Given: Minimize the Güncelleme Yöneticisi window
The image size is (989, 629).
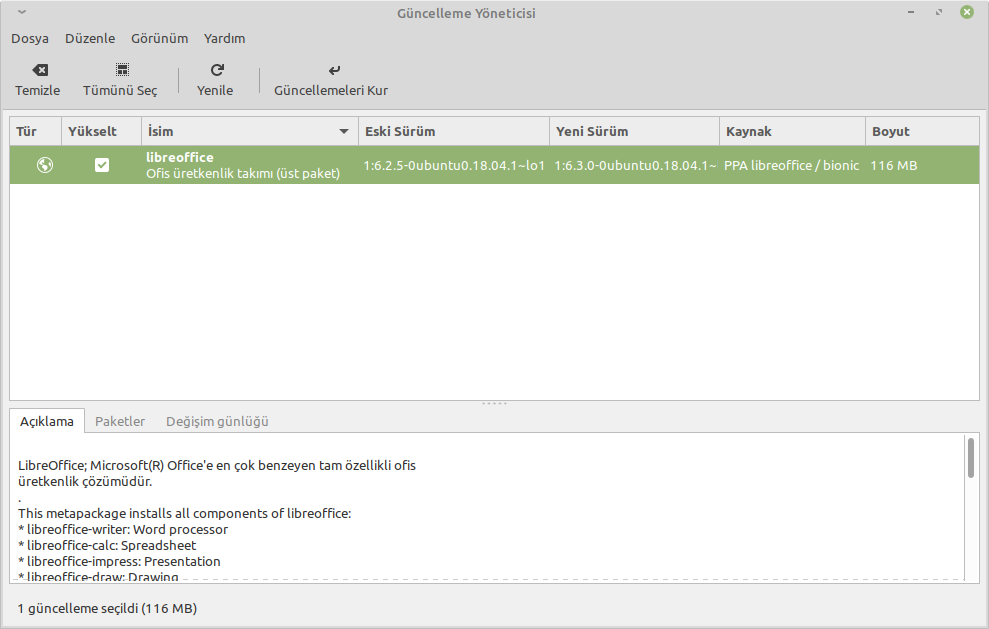Looking at the screenshot, I should pos(911,12).
